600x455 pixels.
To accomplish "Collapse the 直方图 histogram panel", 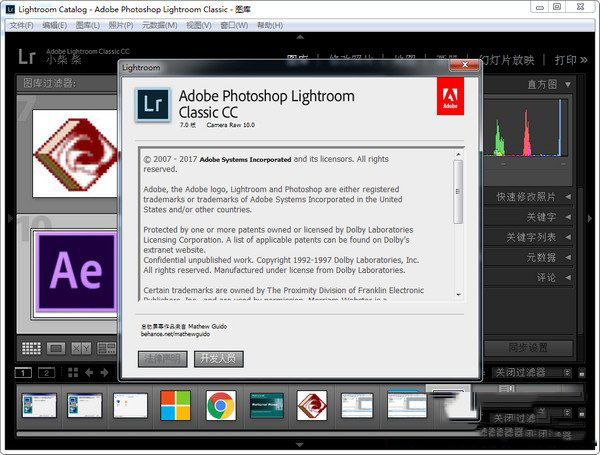I will click(x=568, y=84).
